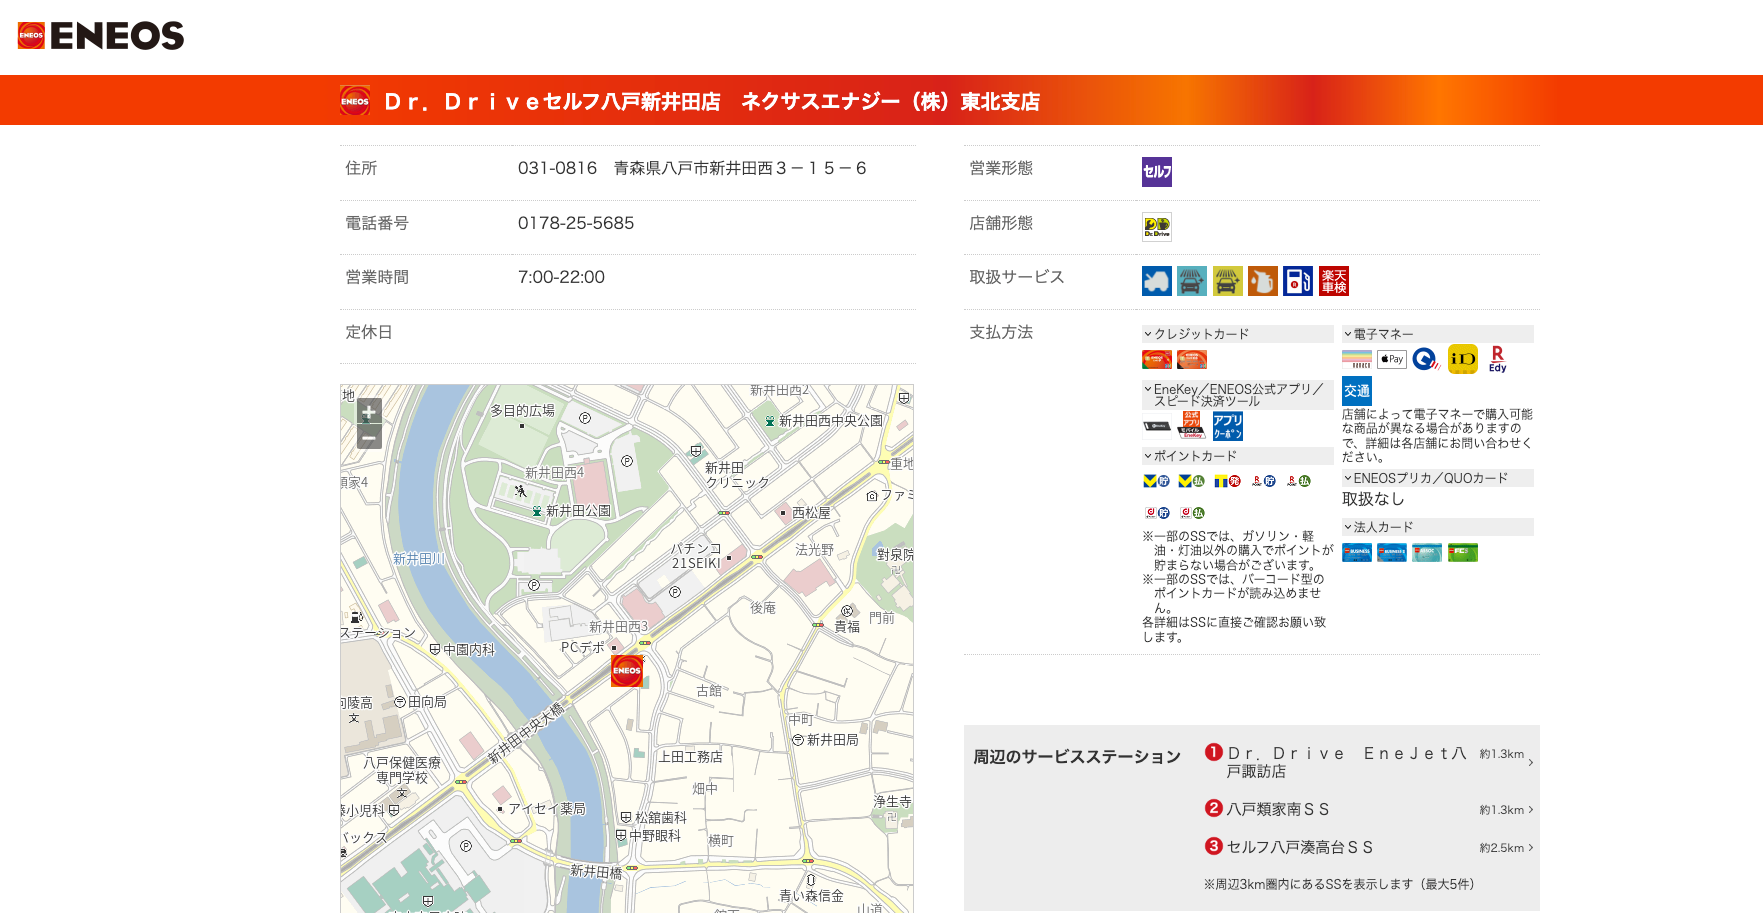
Task: Select the nanaco rainbow stripe icon
Action: 1357,359
